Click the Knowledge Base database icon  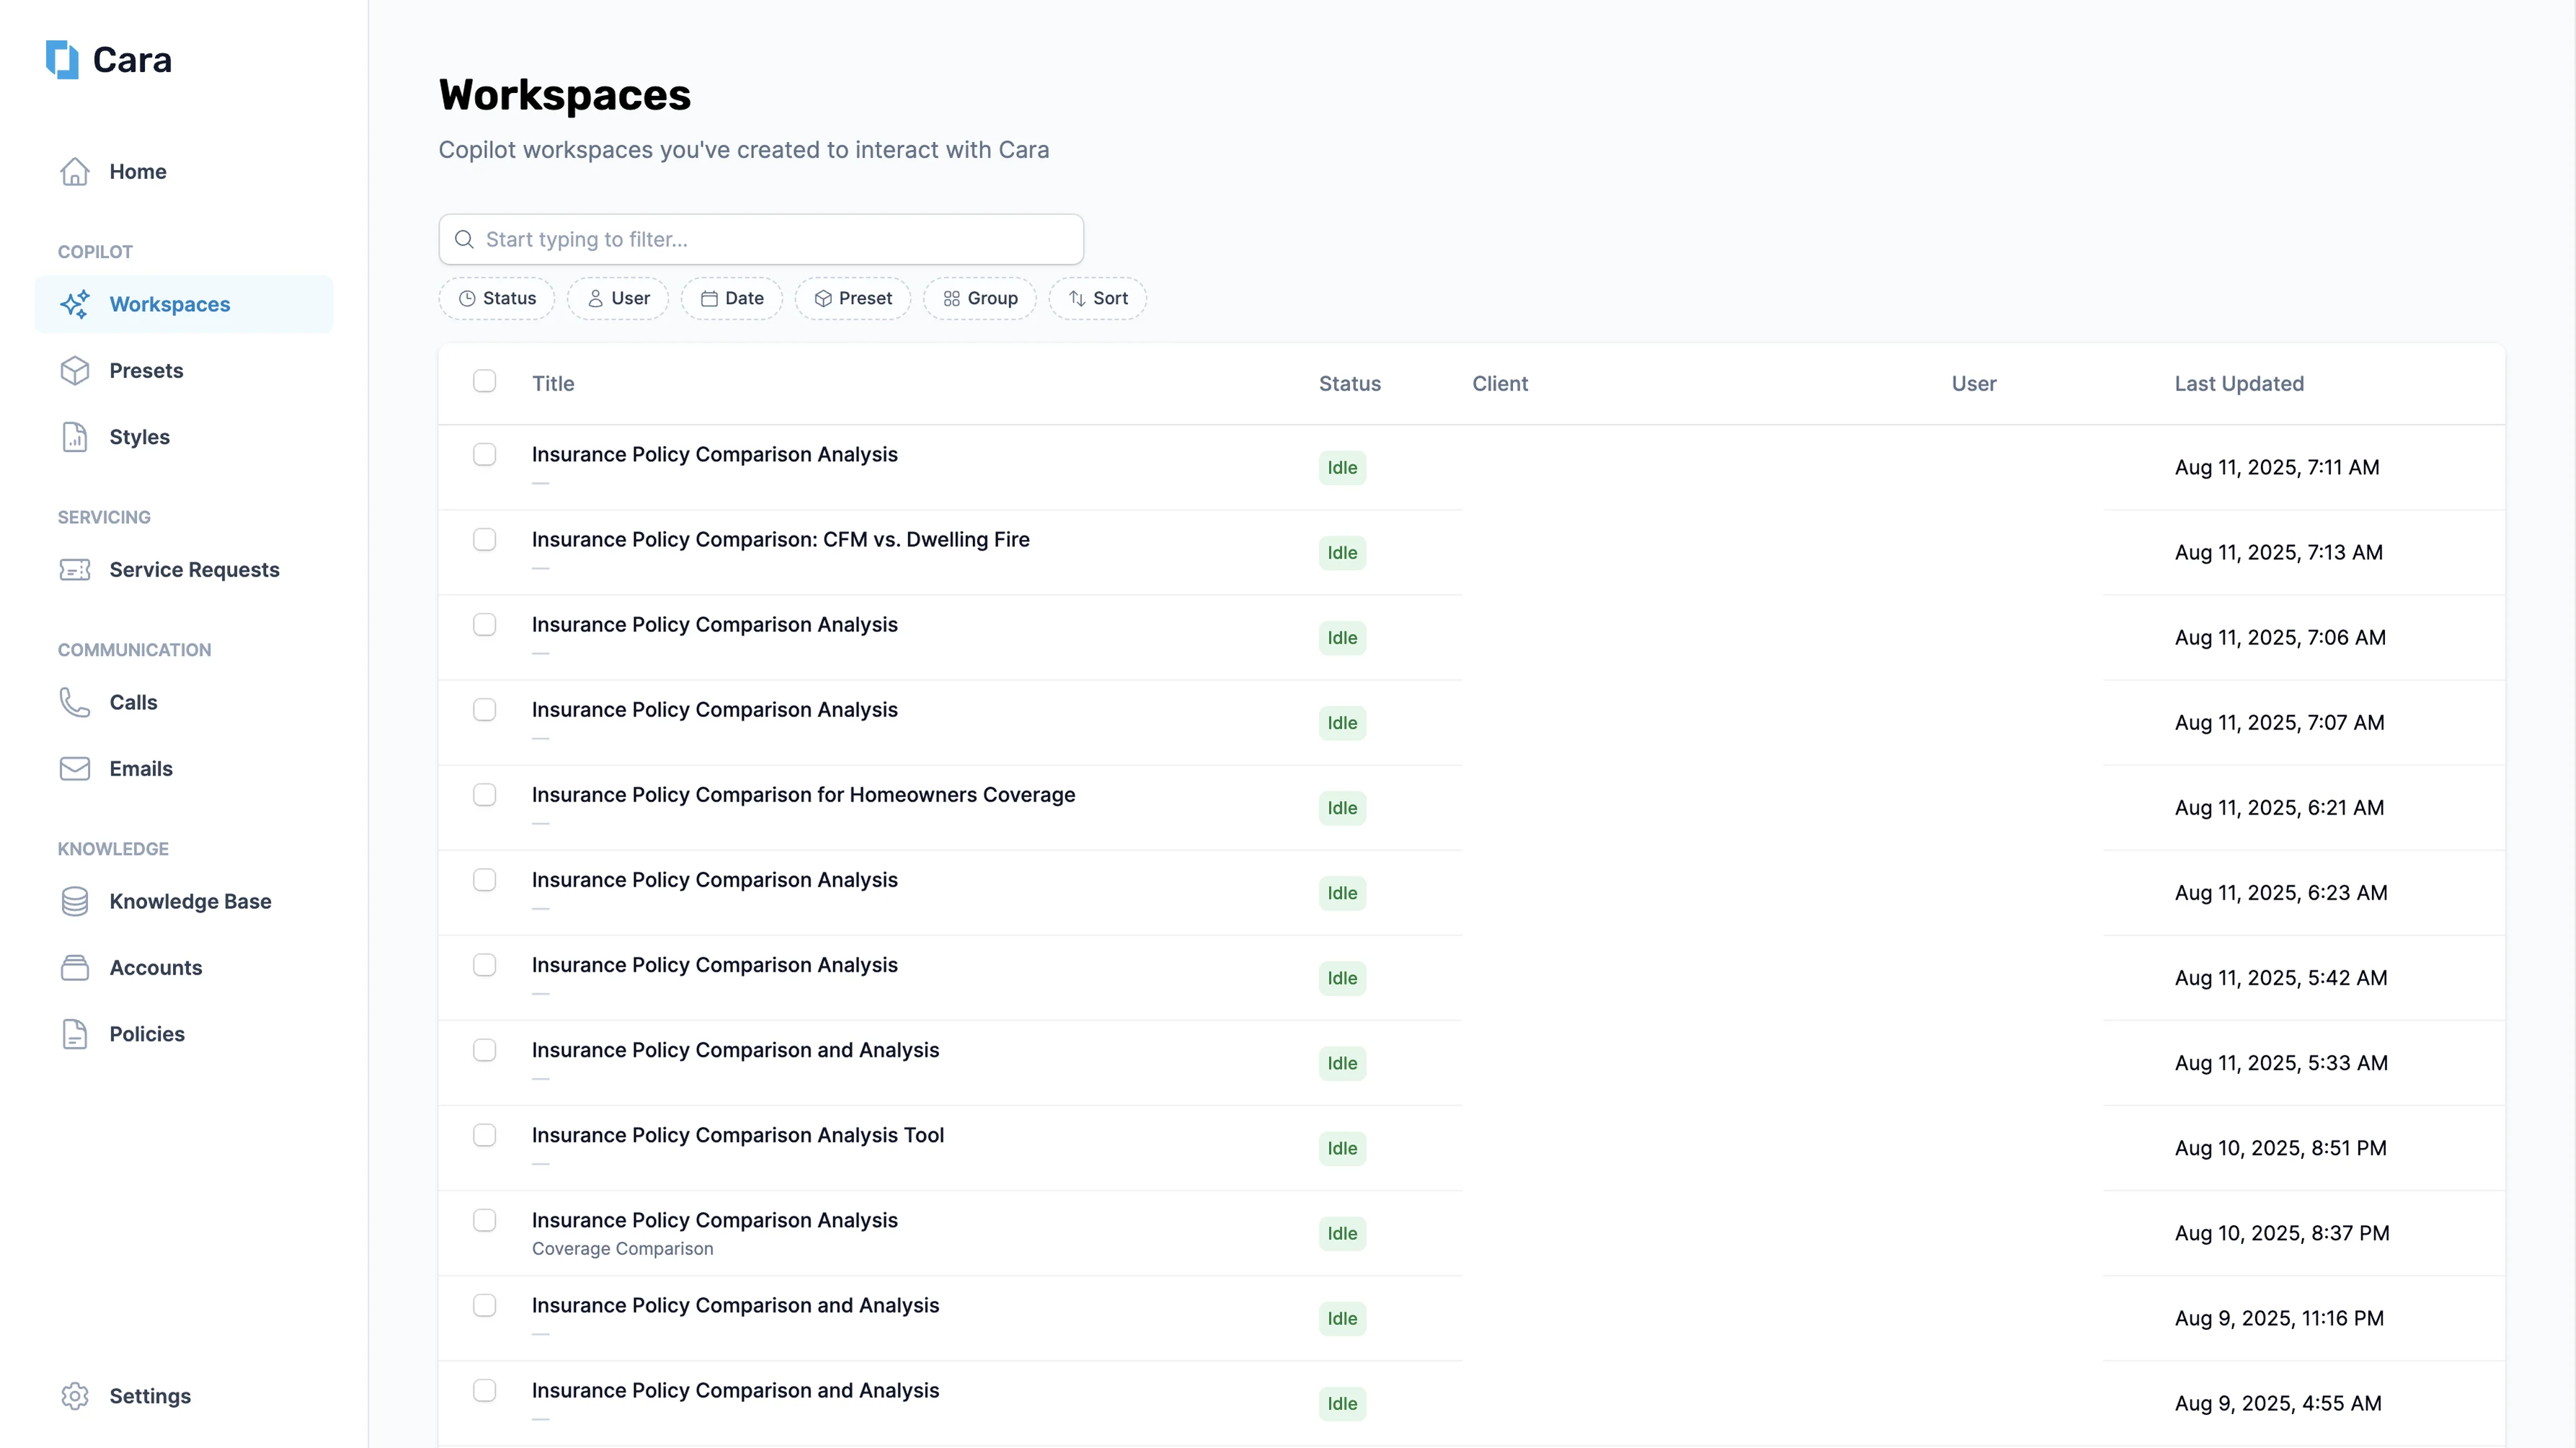click(75, 901)
